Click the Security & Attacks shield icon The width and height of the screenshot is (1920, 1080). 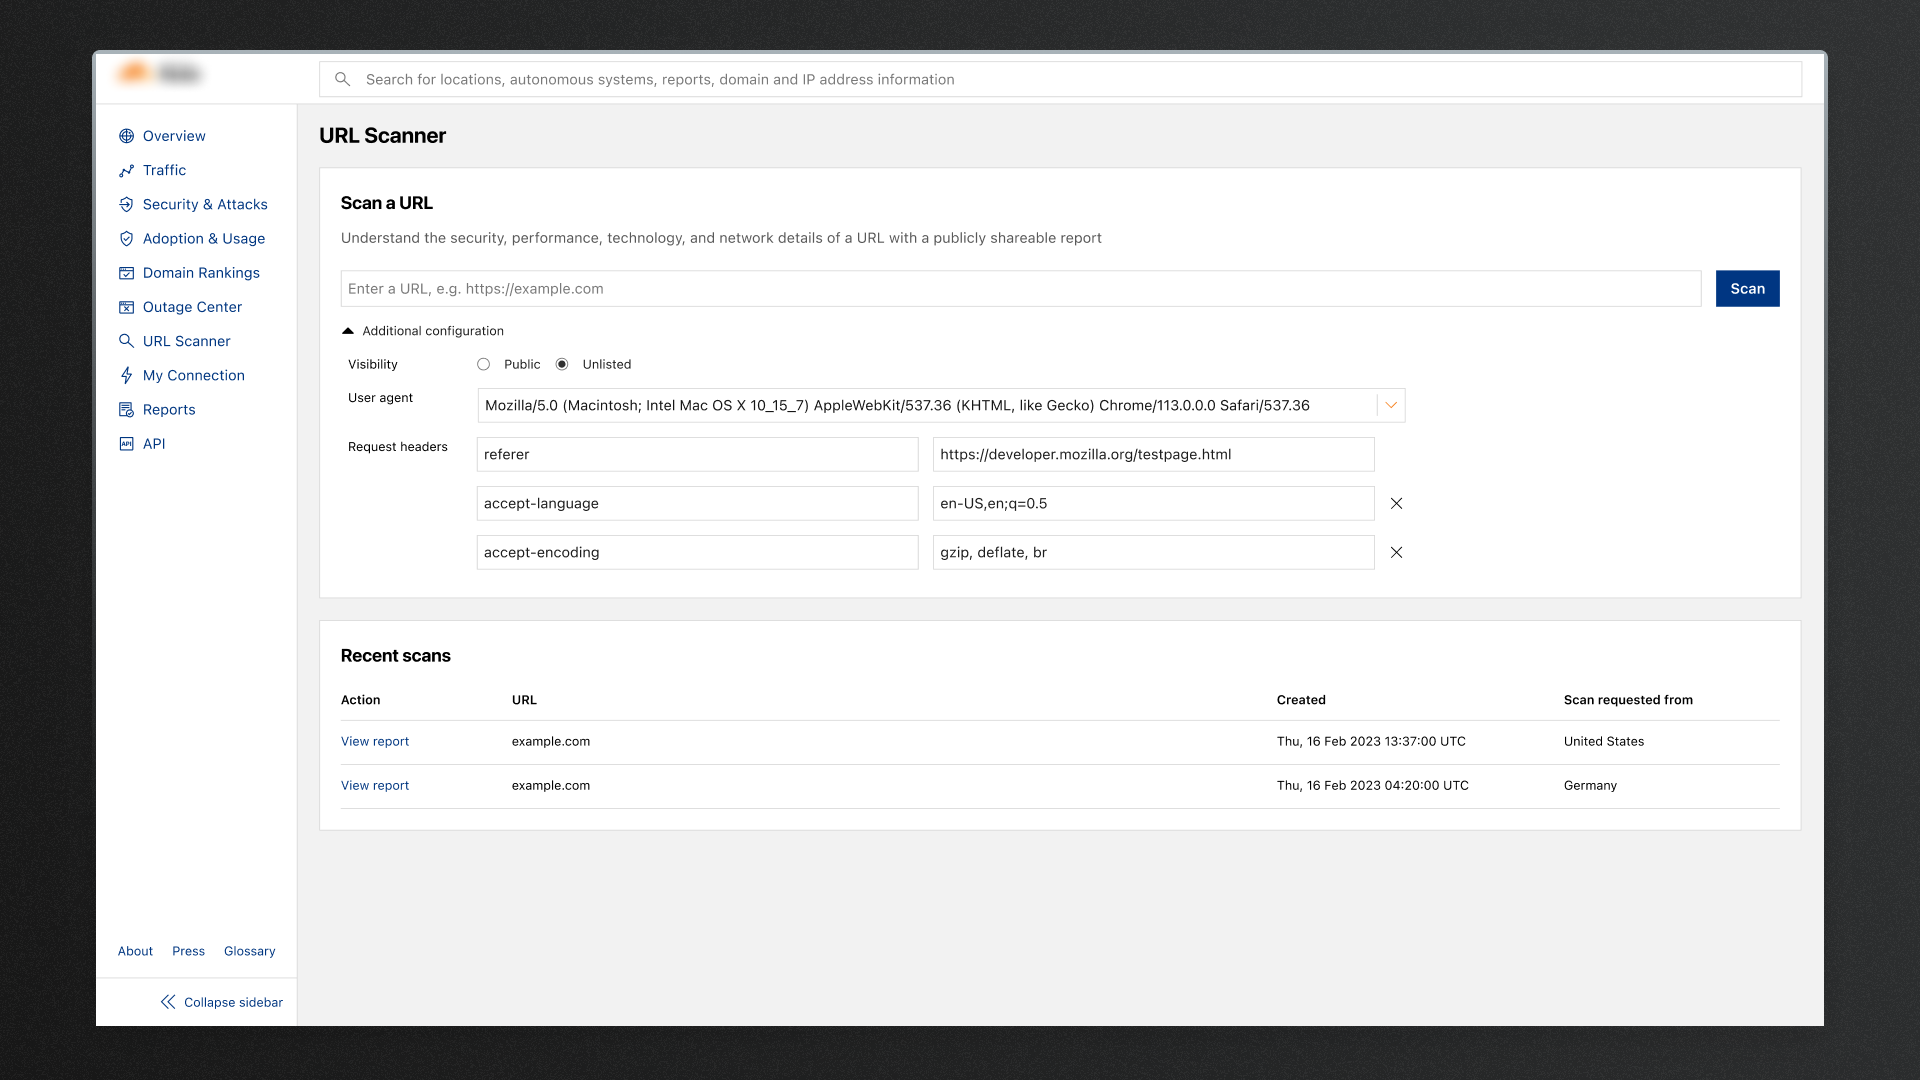click(x=126, y=205)
